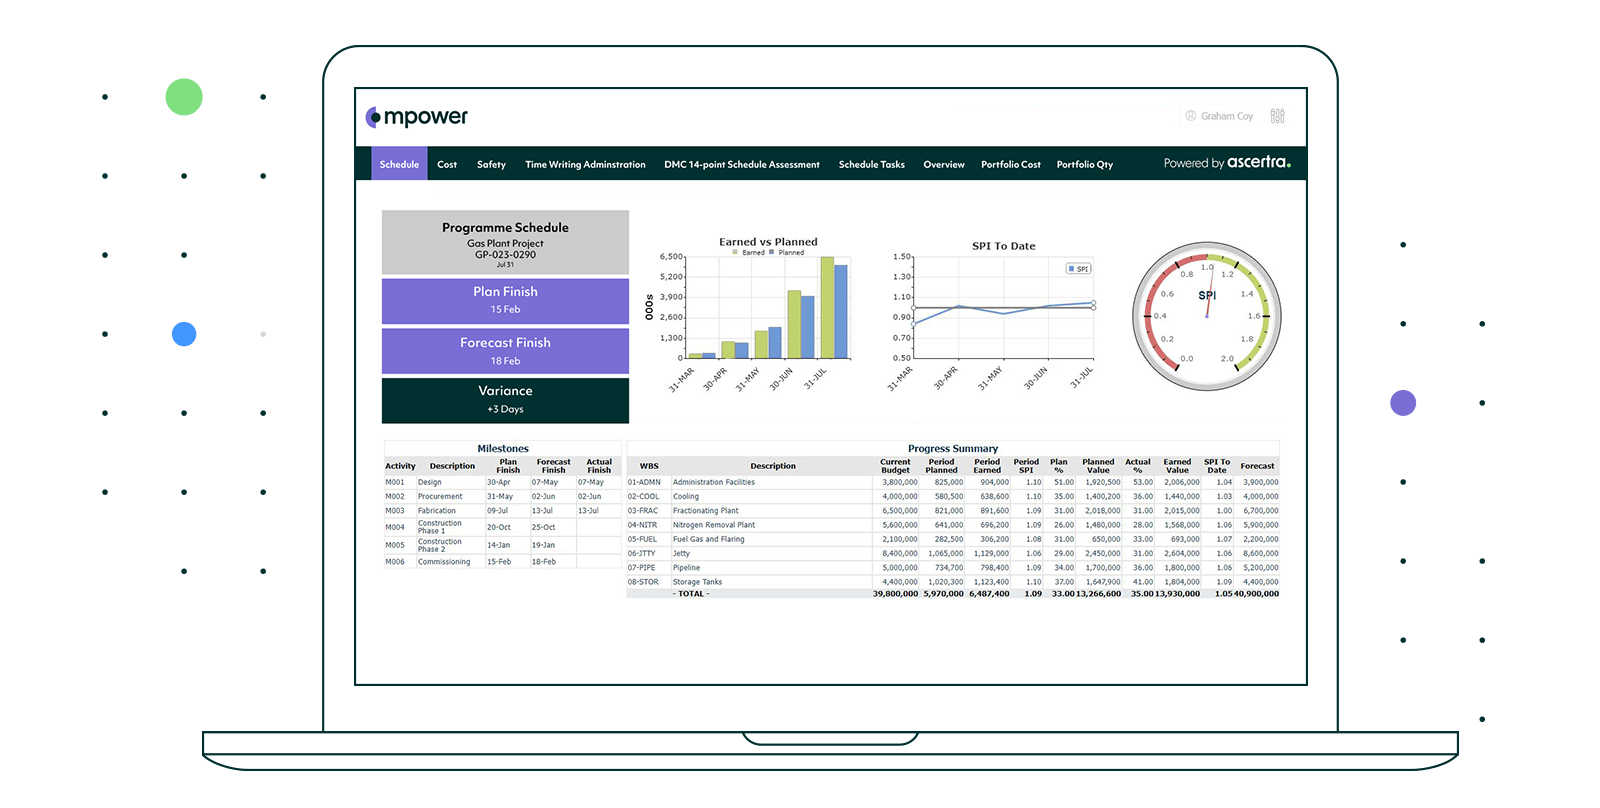Screen dimensions: 1600x808
Task: Open the Portfolio Qty tab
Action: pyautogui.click(x=1084, y=164)
